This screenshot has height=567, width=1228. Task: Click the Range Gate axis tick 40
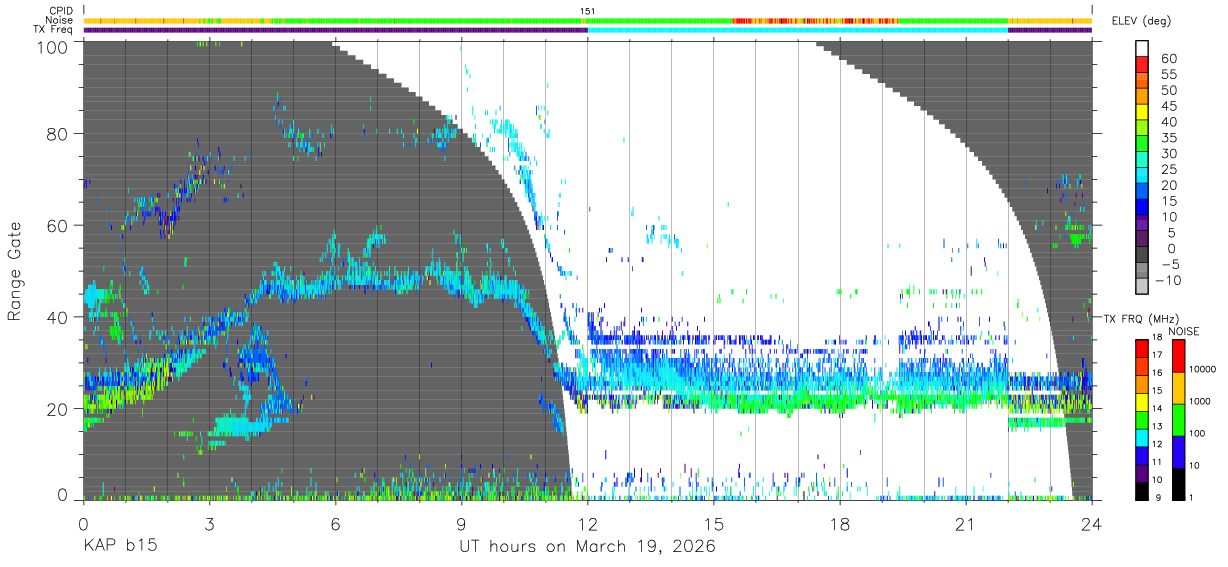click(58, 317)
